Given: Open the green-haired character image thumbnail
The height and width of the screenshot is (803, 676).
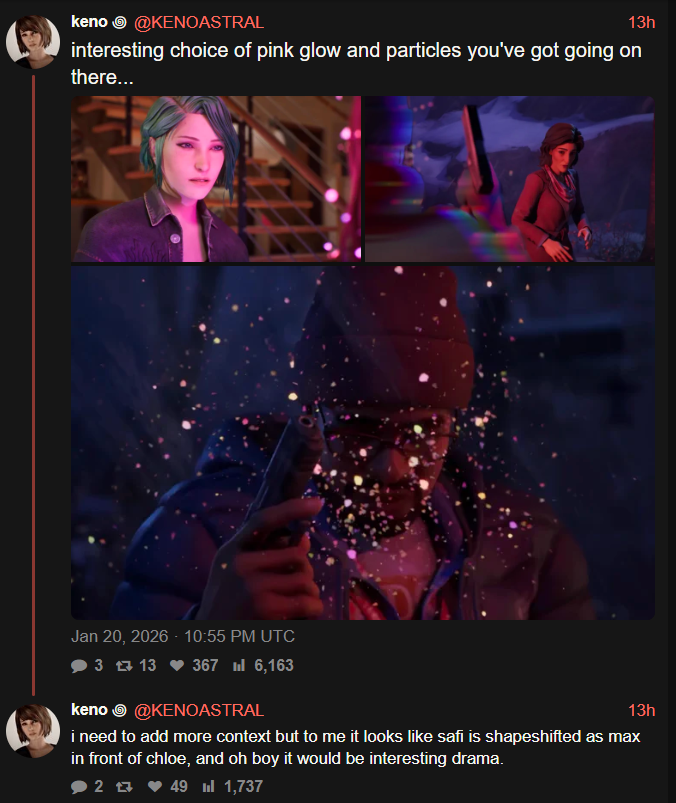Looking at the screenshot, I should (x=216, y=179).
